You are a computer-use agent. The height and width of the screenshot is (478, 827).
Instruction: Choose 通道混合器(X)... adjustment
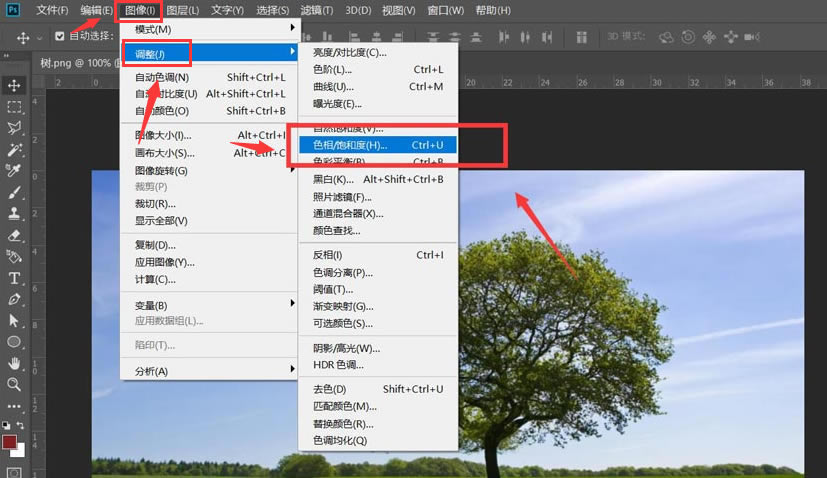(x=378, y=214)
